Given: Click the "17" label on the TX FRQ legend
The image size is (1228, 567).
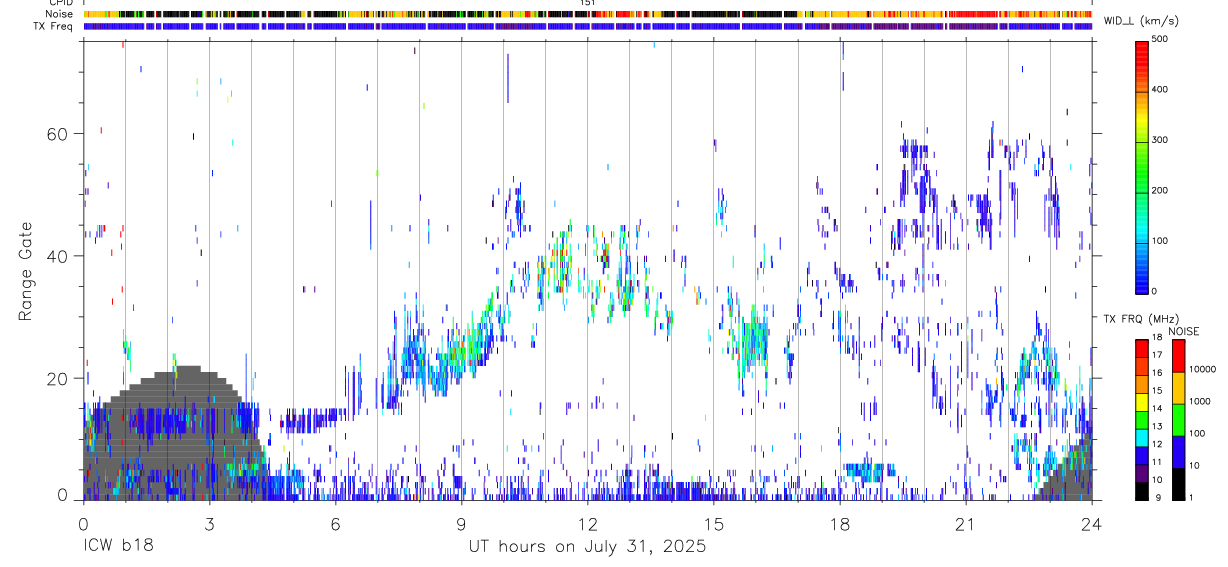Looking at the screenshot, I should pyautogui.click(x=1158, y=355).
